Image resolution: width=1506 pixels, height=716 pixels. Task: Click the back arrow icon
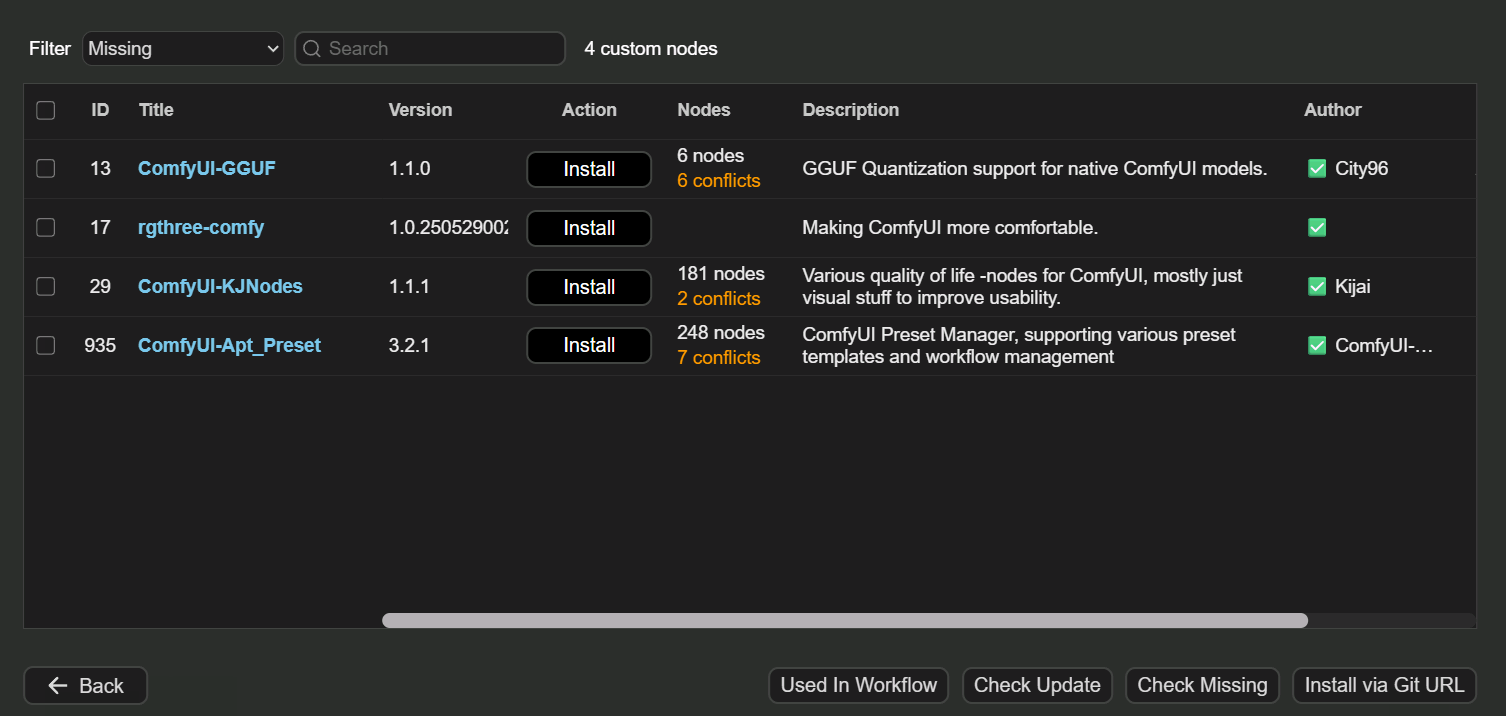pyautogui.click(x=58, y=686)
